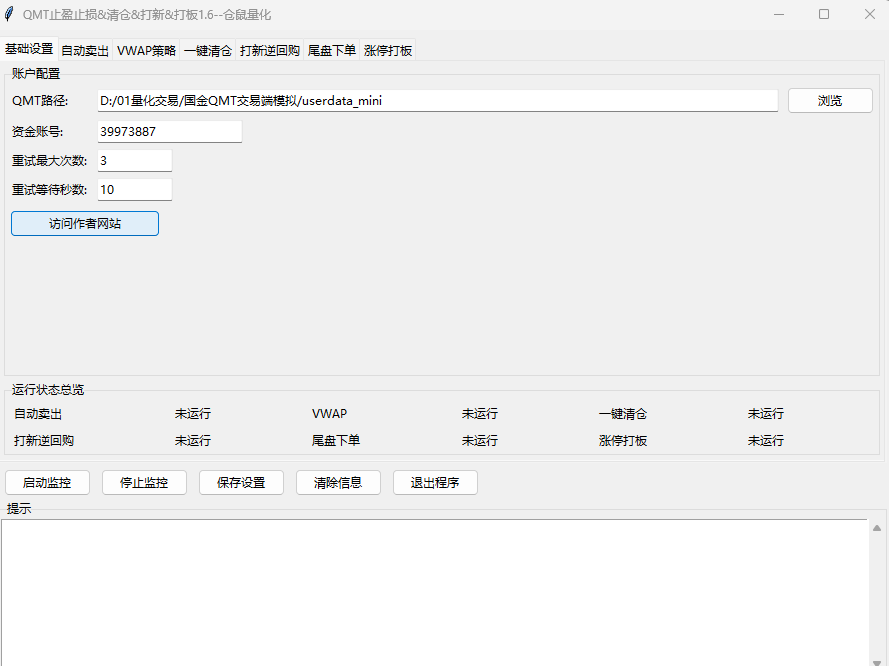Switch to the 基础设置 tab
889x666 pixels.
(x=29, y=49)
